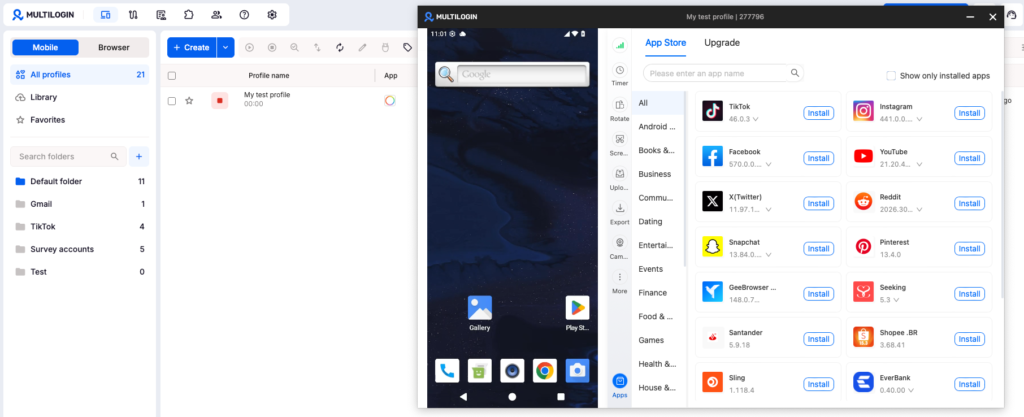The image size is (1024, 417).
Task: Expand Snapchat version dropdown
Action: (768, 255)
